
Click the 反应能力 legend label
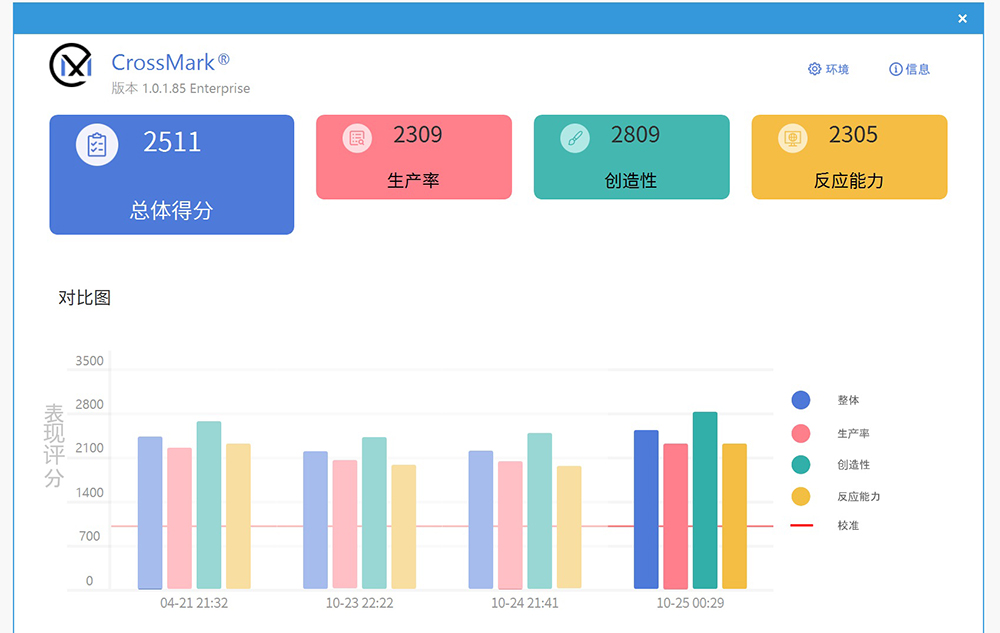pyautogui.click(x=858, y=496)
